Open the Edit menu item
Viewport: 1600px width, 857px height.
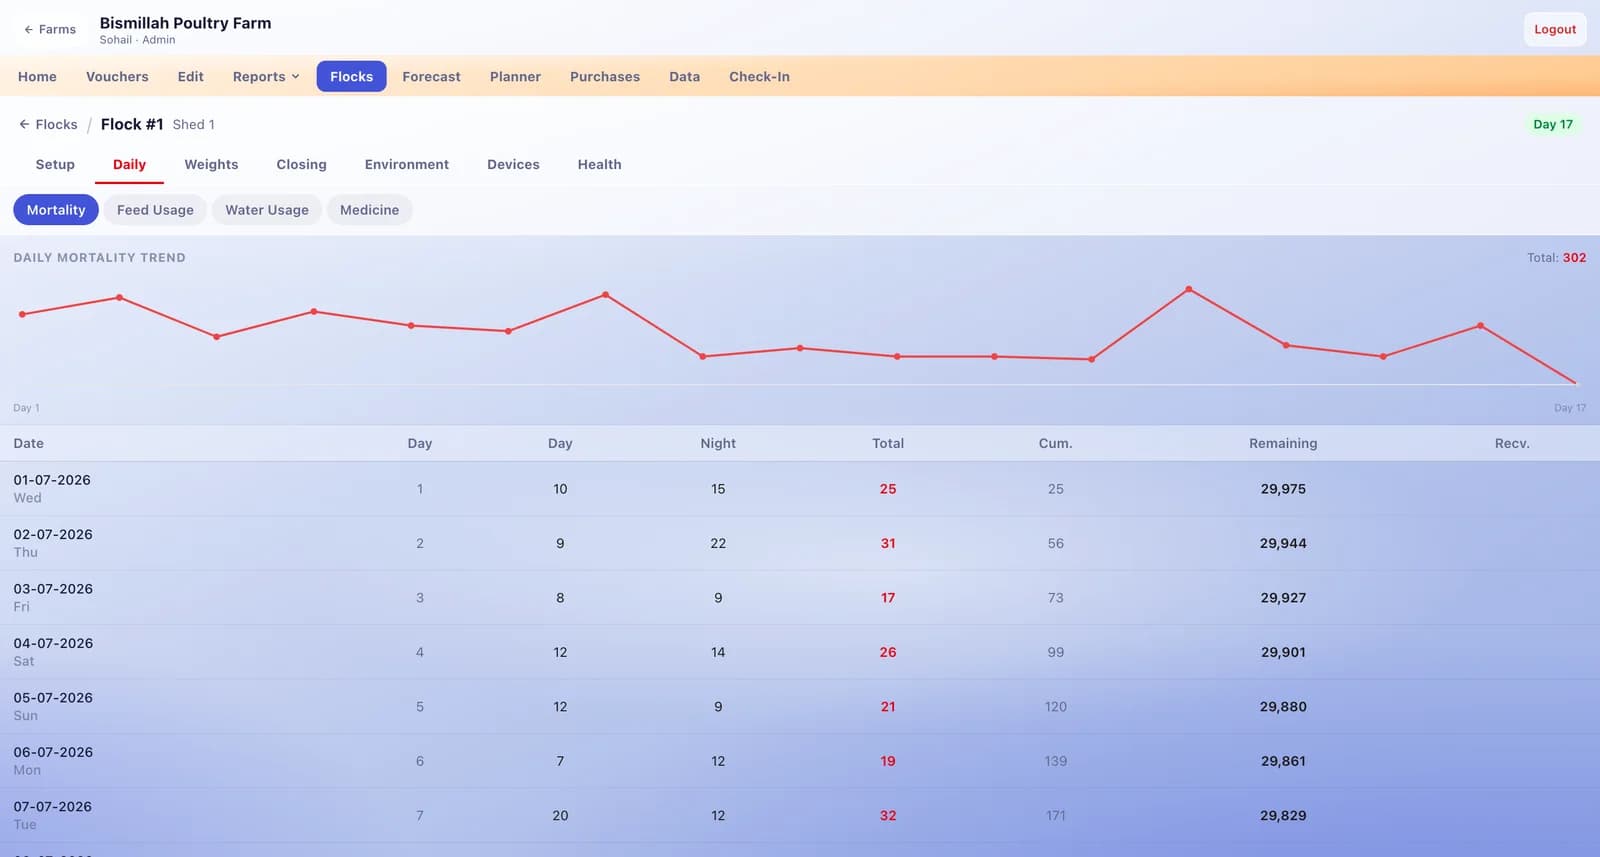[x=190, y=77]
